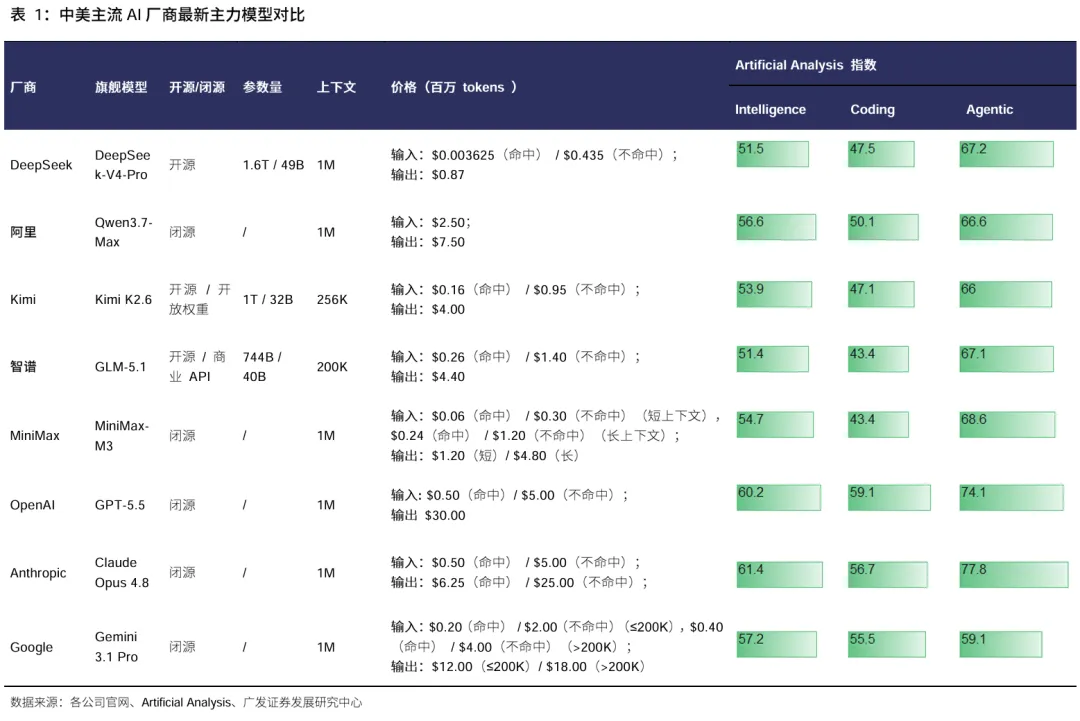Click the 'Agentic' sub-header
This screenshot has width=1080, height=721.
pyautogui.click(x=989, y=109)
